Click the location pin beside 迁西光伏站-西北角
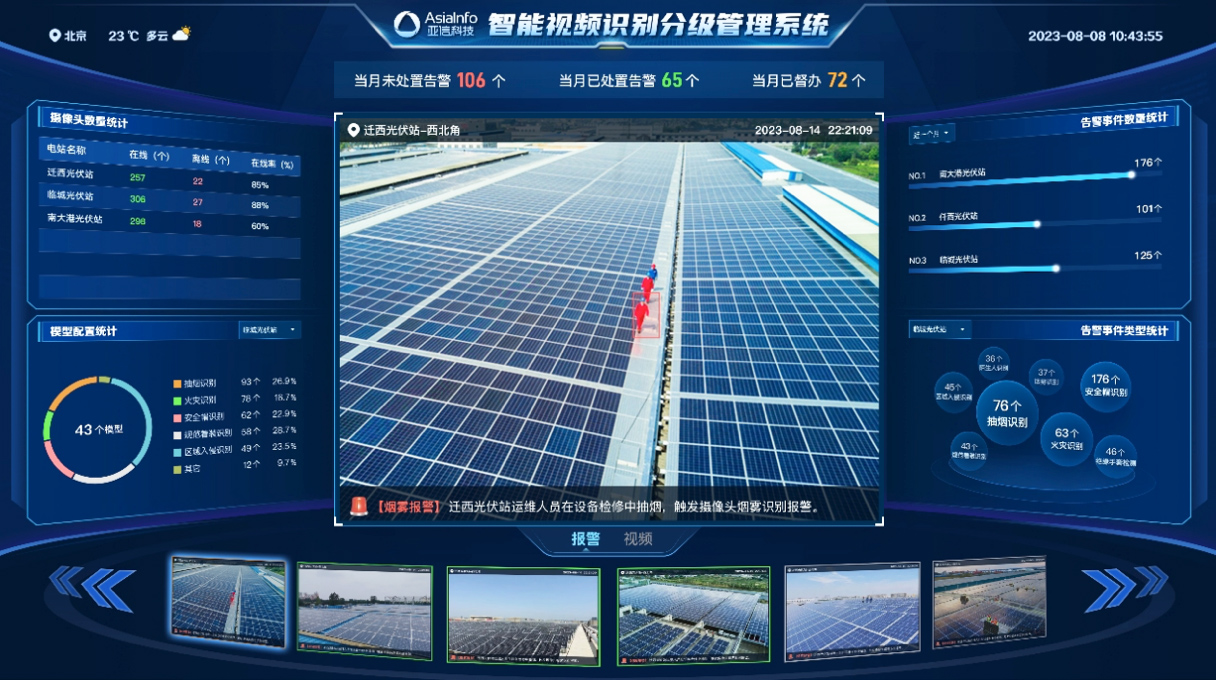Image resolution: width=1216 pixels, height=680 pixels. [353, 130]
